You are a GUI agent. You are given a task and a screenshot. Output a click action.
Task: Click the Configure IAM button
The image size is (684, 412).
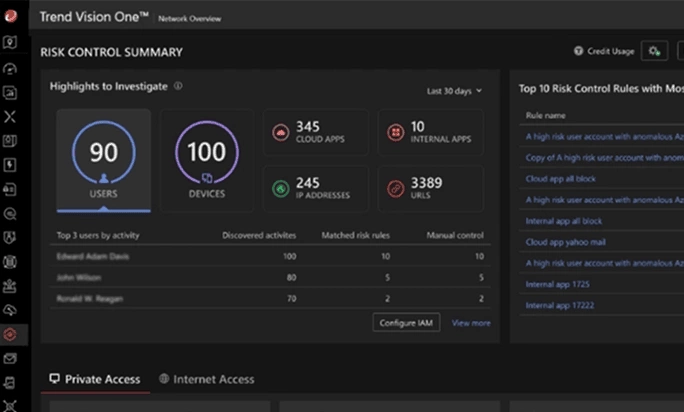click(406, 323)
